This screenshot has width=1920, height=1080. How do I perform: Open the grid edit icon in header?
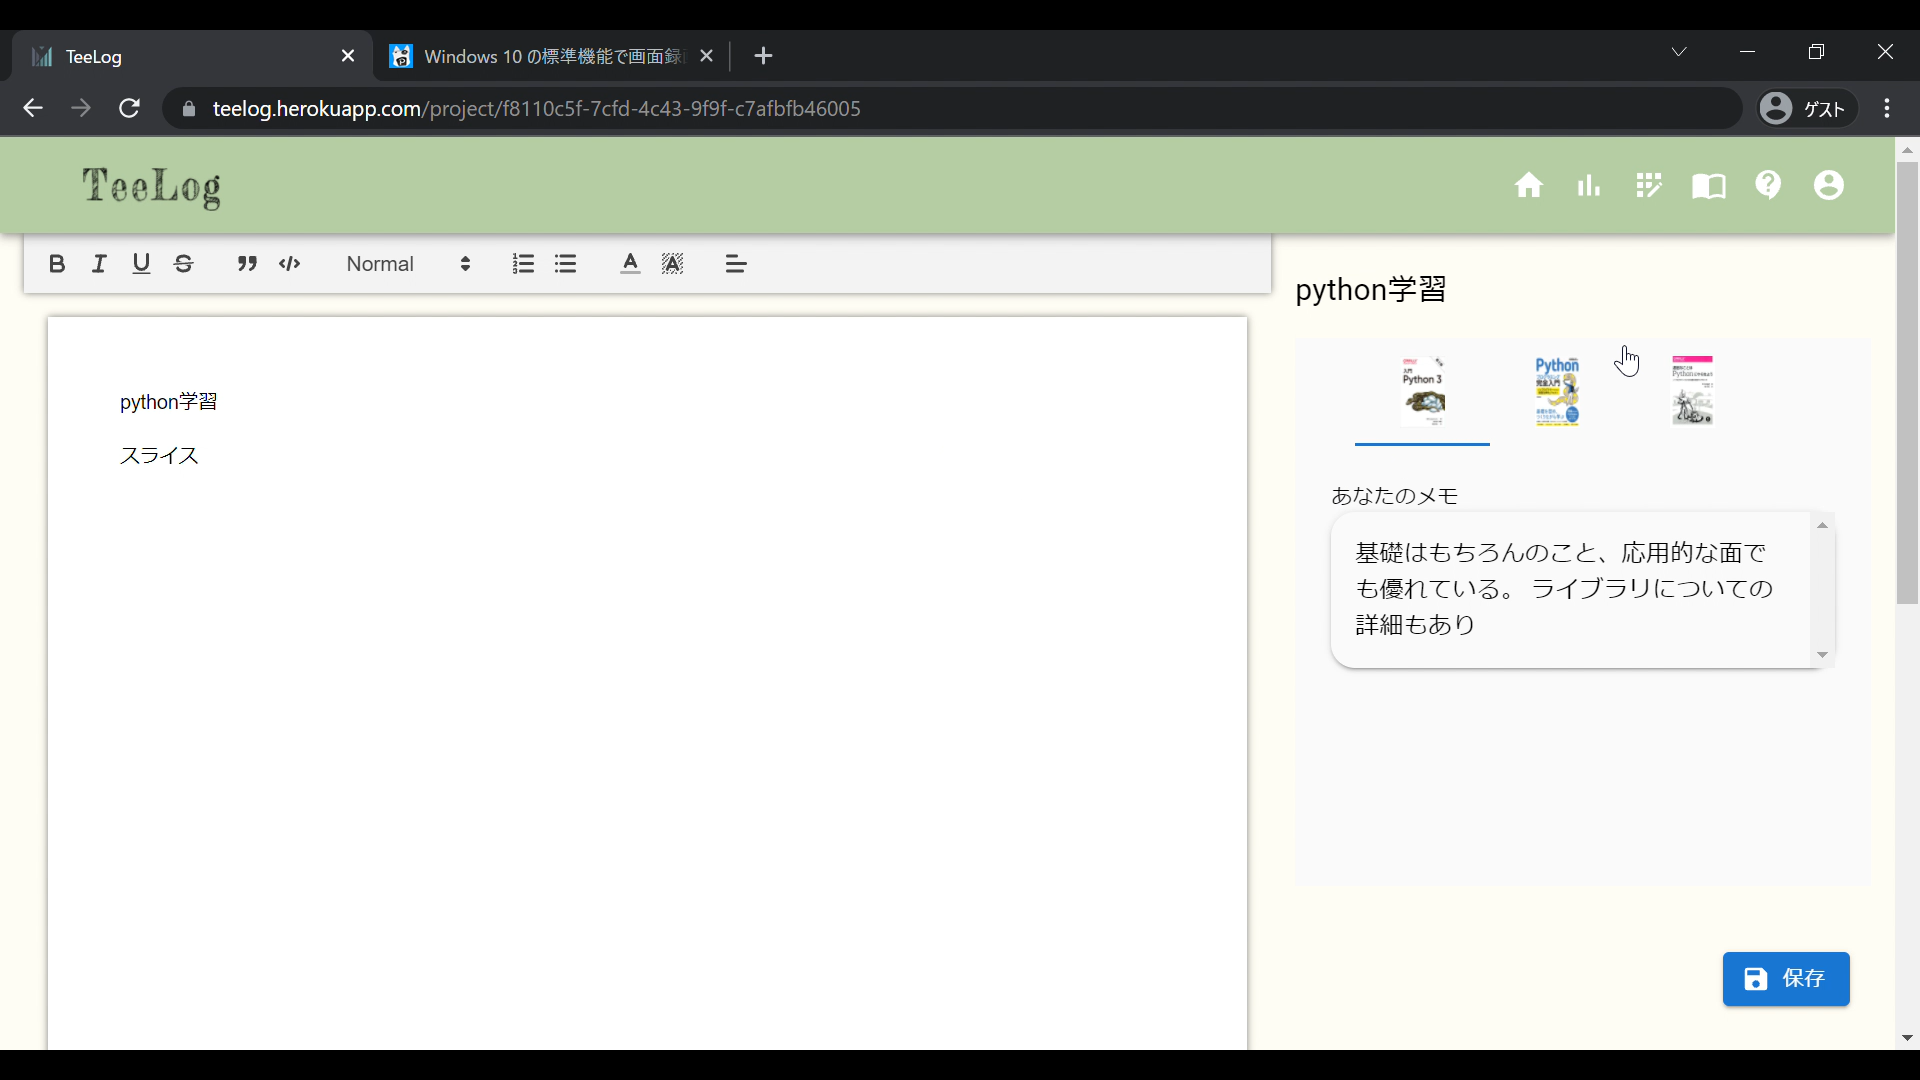pyautogui.click(x=1649, y=186)
